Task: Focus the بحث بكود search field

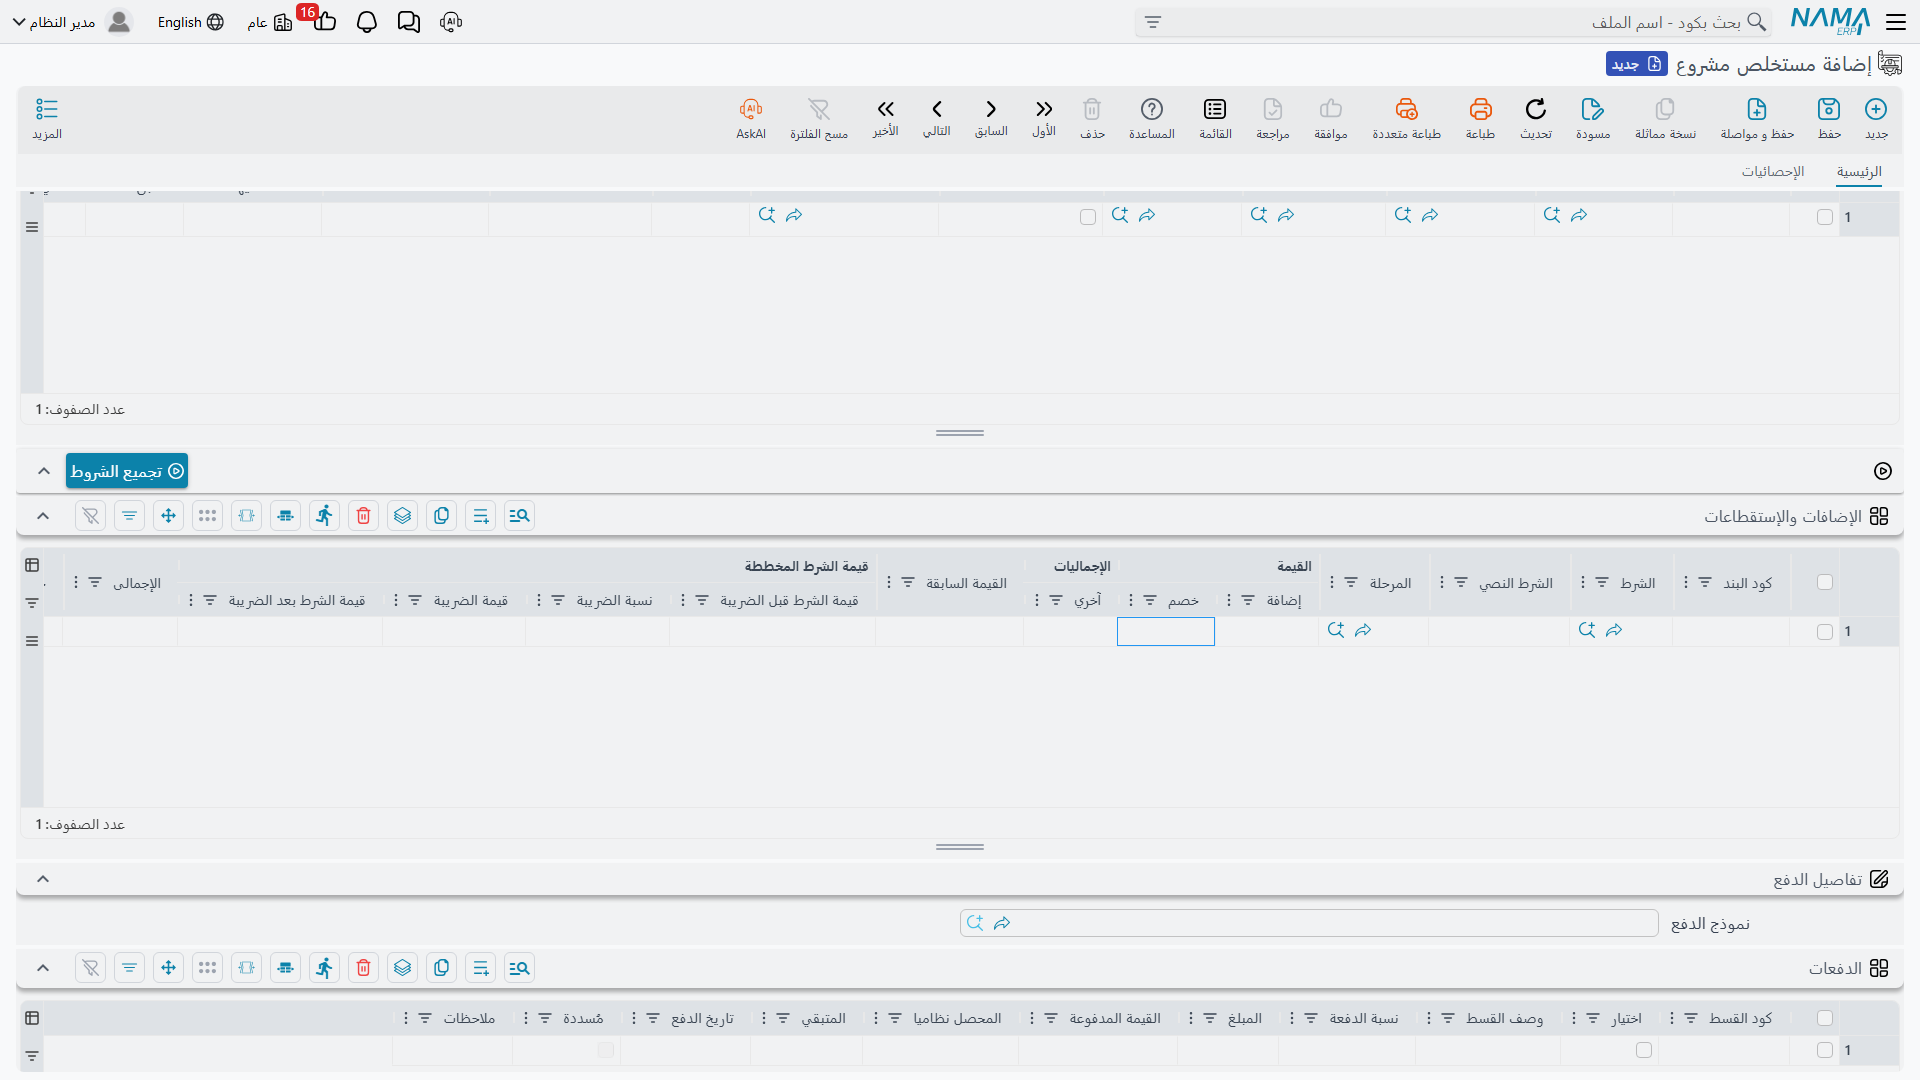Action: pos(1453,22)
